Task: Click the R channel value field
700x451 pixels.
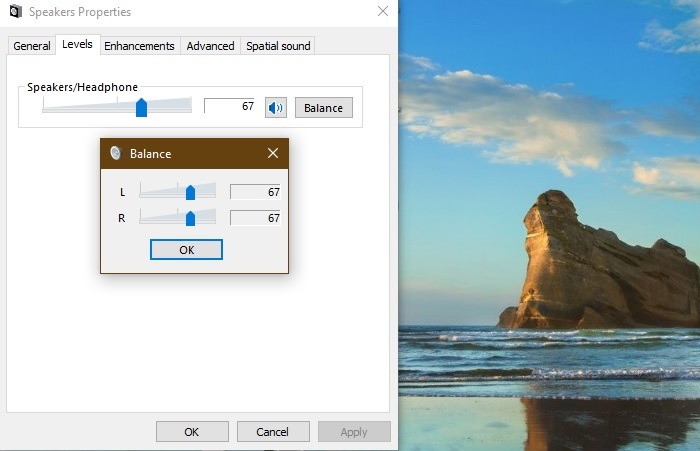Action: [255, 218]
